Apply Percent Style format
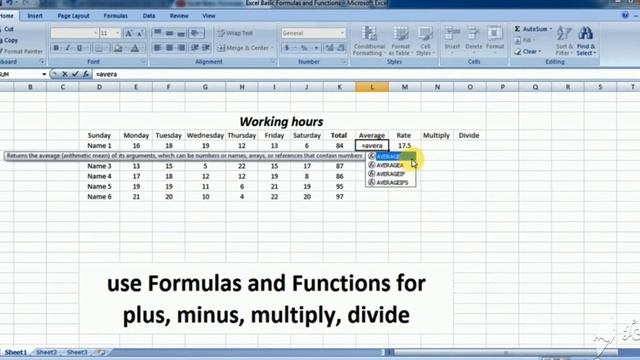640x360 pixels. point(304,48)
